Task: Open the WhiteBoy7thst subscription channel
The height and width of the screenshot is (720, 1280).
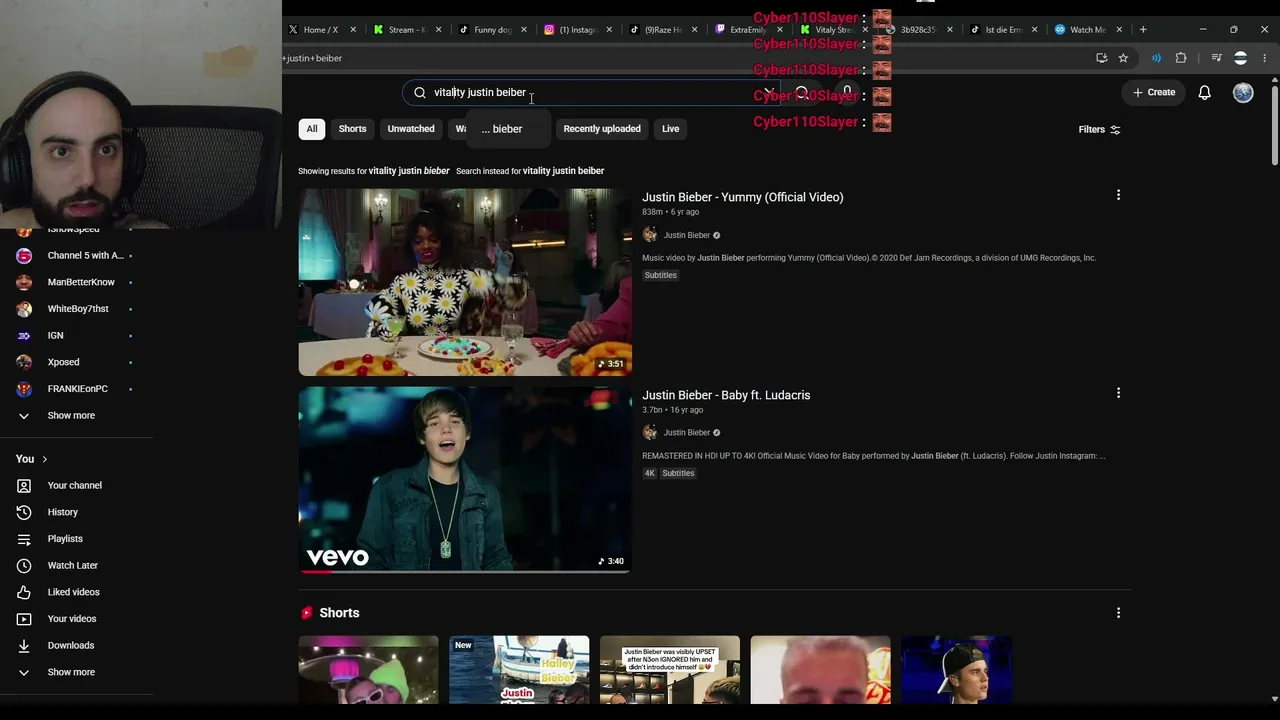Action: 77,309
